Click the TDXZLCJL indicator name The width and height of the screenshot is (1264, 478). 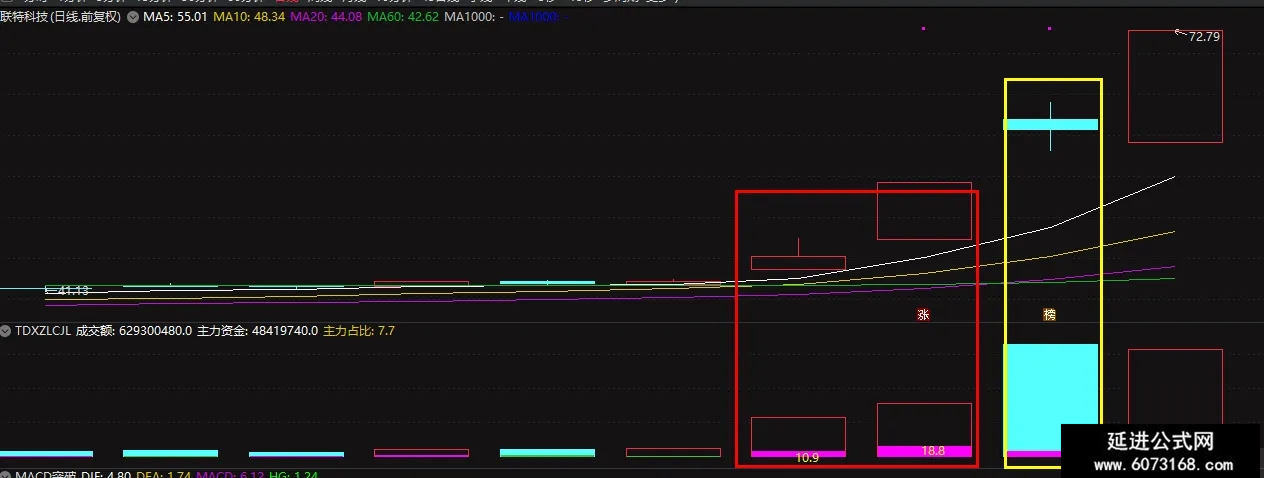pos(43,330)
